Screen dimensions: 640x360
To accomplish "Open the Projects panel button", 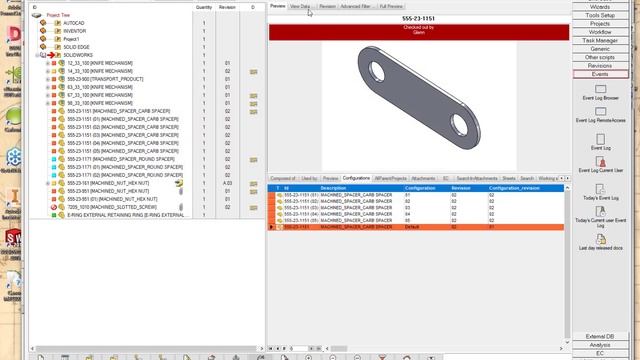I will tap(600, 24).
